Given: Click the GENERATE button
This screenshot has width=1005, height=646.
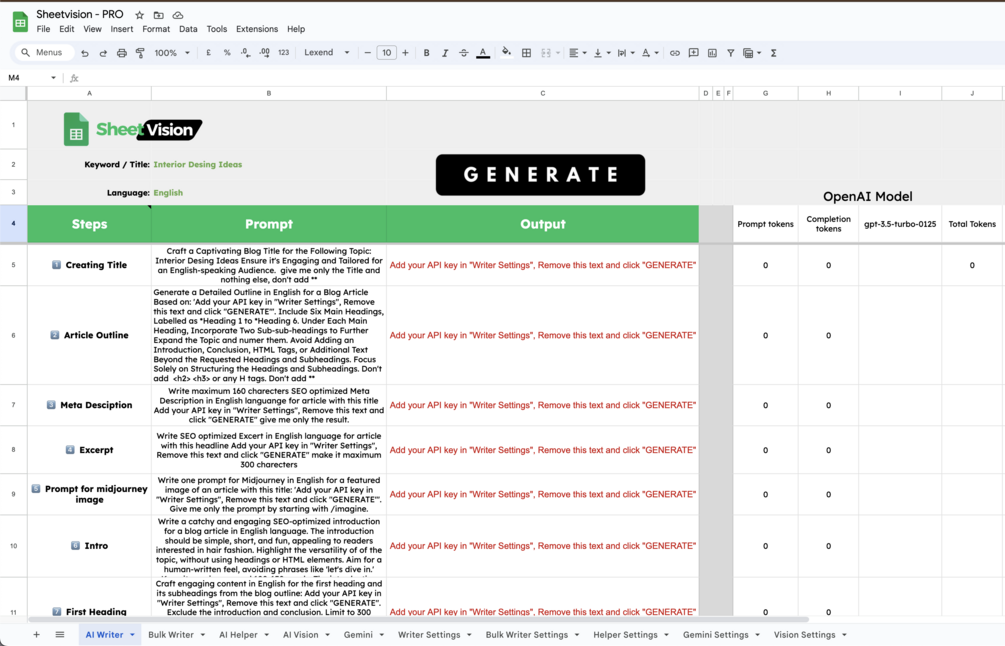Looking at the screenshot, I should pyautogui.click(x=540, y=174).
